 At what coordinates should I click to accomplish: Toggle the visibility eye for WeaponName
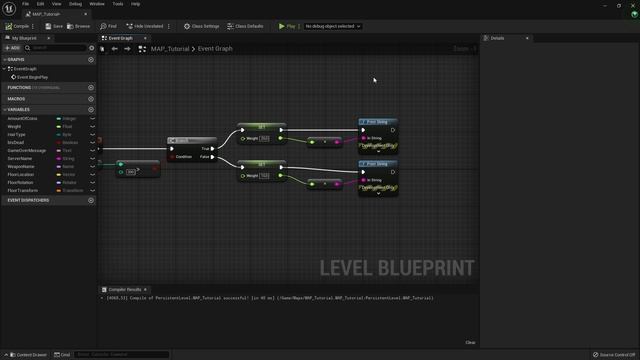[x=92, y=167]
